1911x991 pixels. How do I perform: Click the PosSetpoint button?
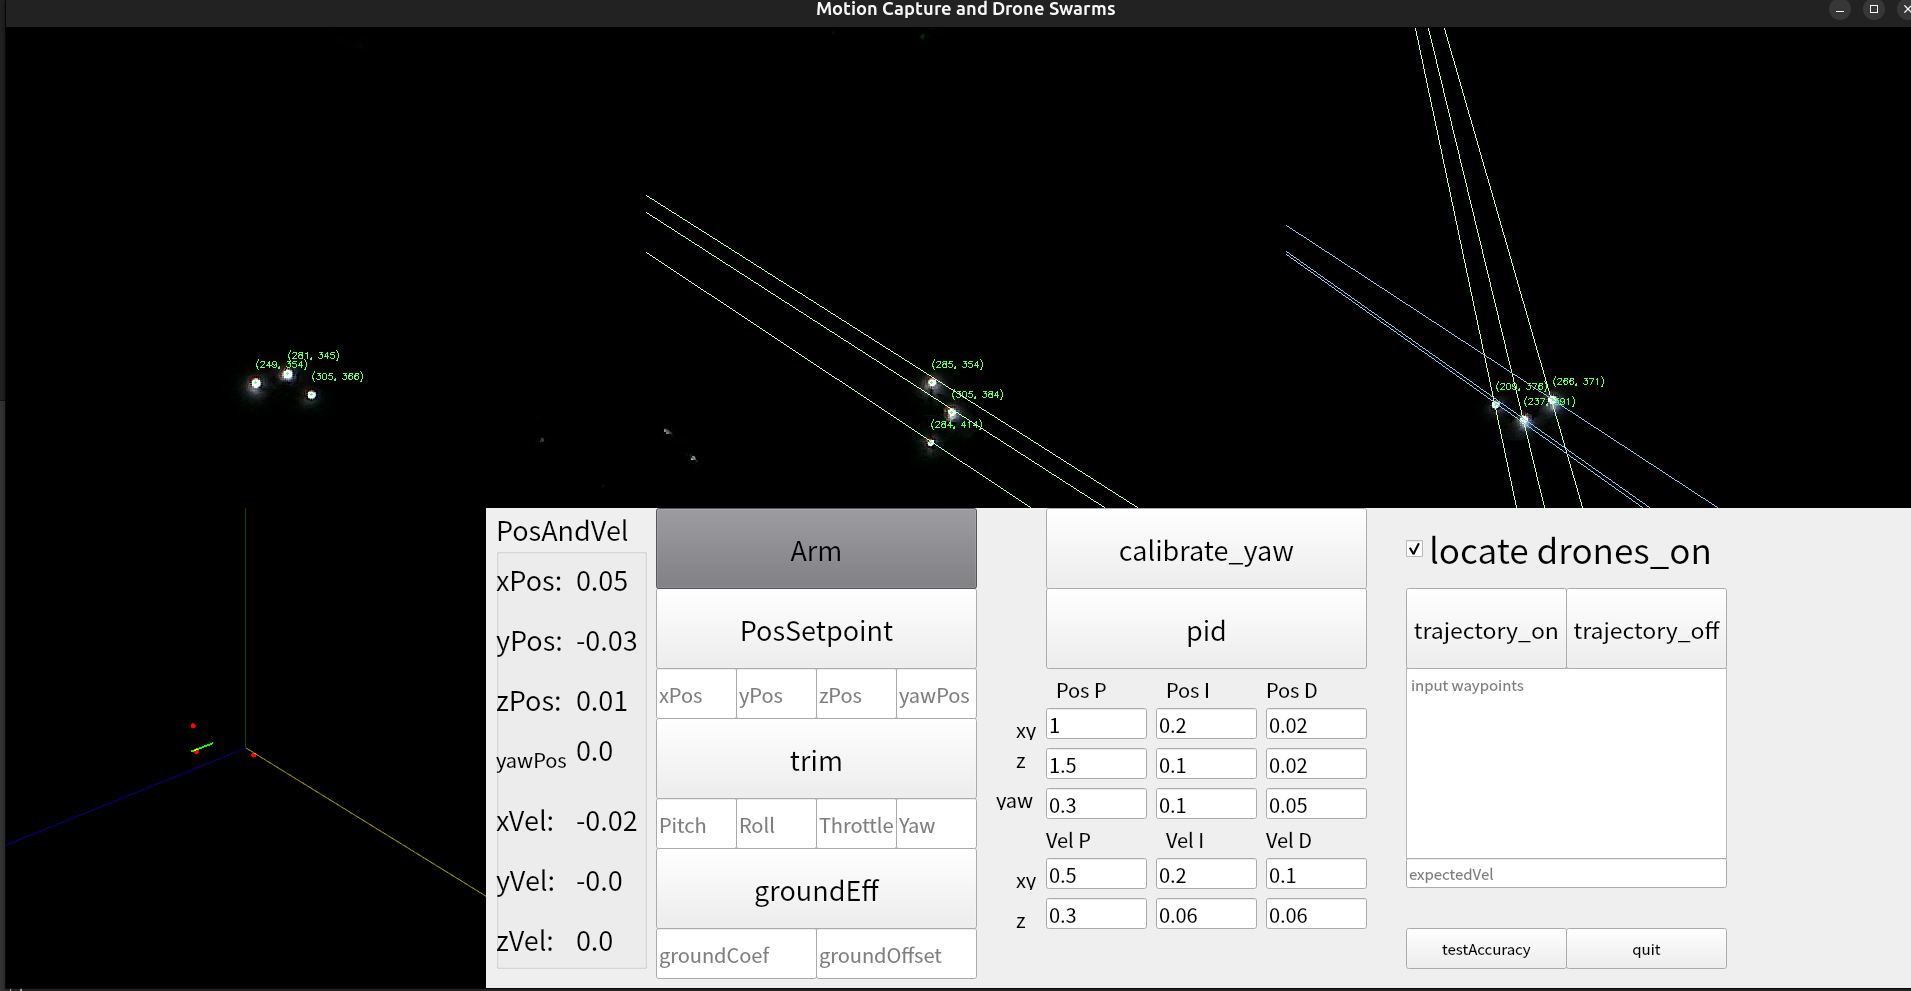816,630
